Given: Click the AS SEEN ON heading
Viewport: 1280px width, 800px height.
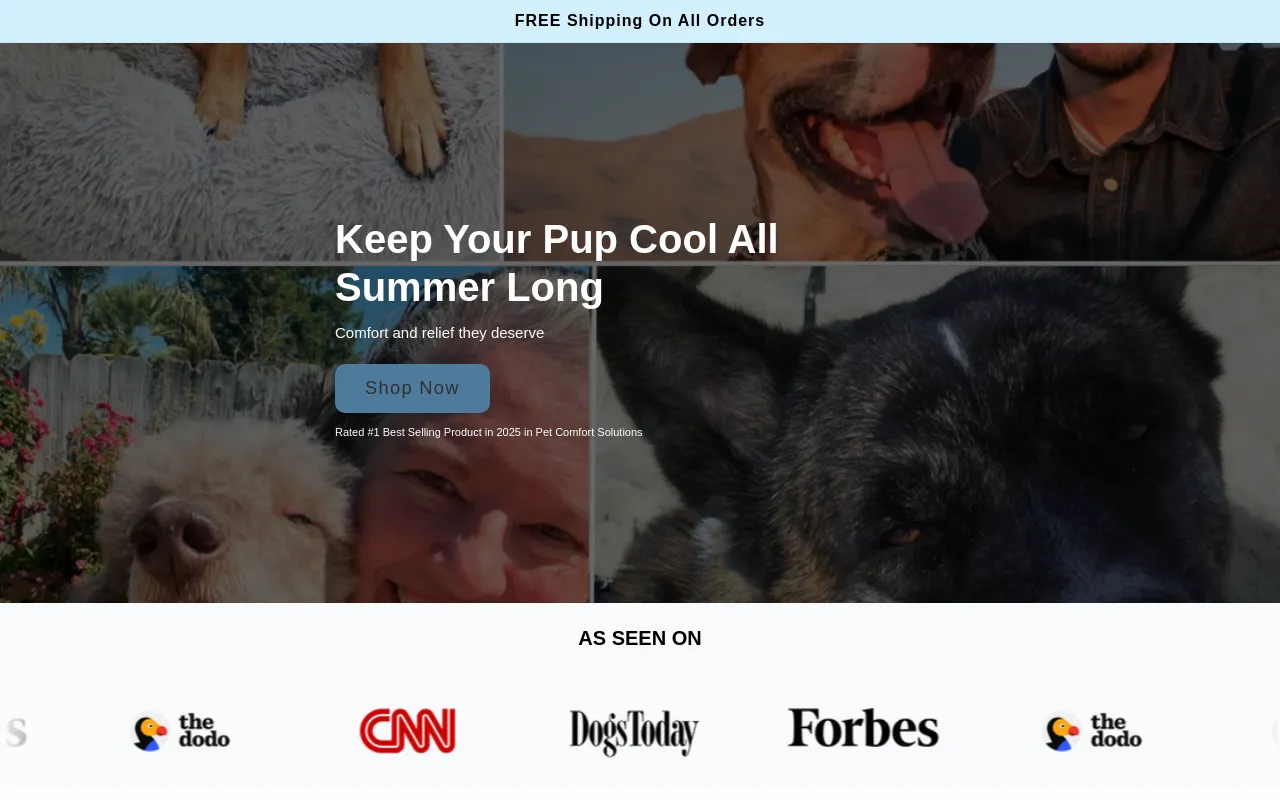Looking at the screenshot, I should click(640, 638).
